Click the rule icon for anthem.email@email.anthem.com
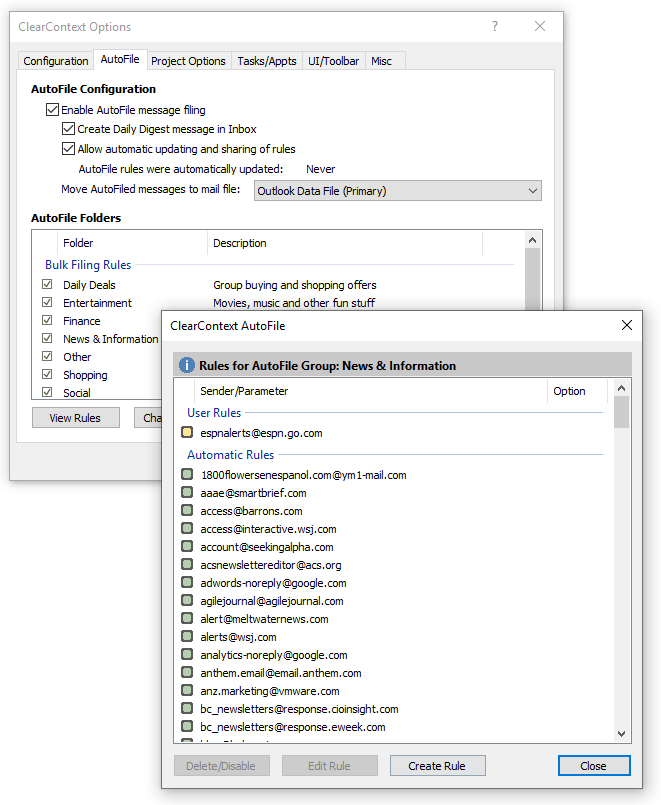The width and height of the screenshot is (661, 805). (x=187, y=672)
